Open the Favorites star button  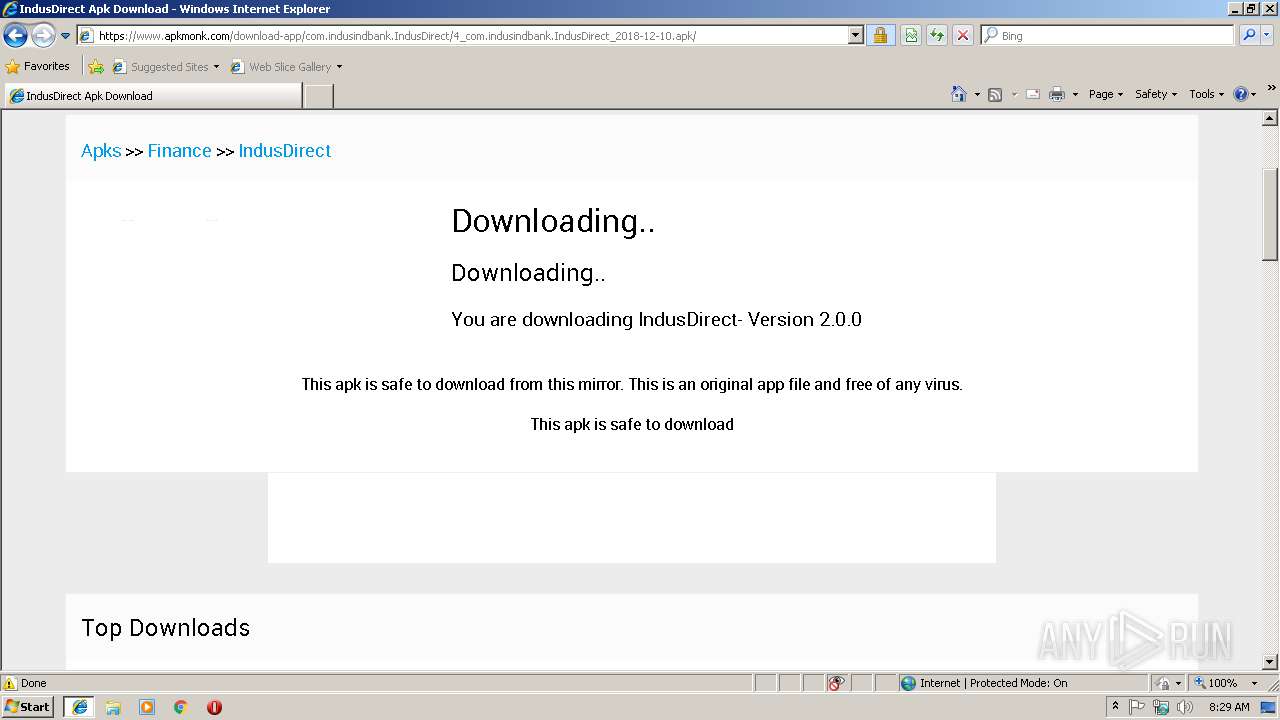38,66
